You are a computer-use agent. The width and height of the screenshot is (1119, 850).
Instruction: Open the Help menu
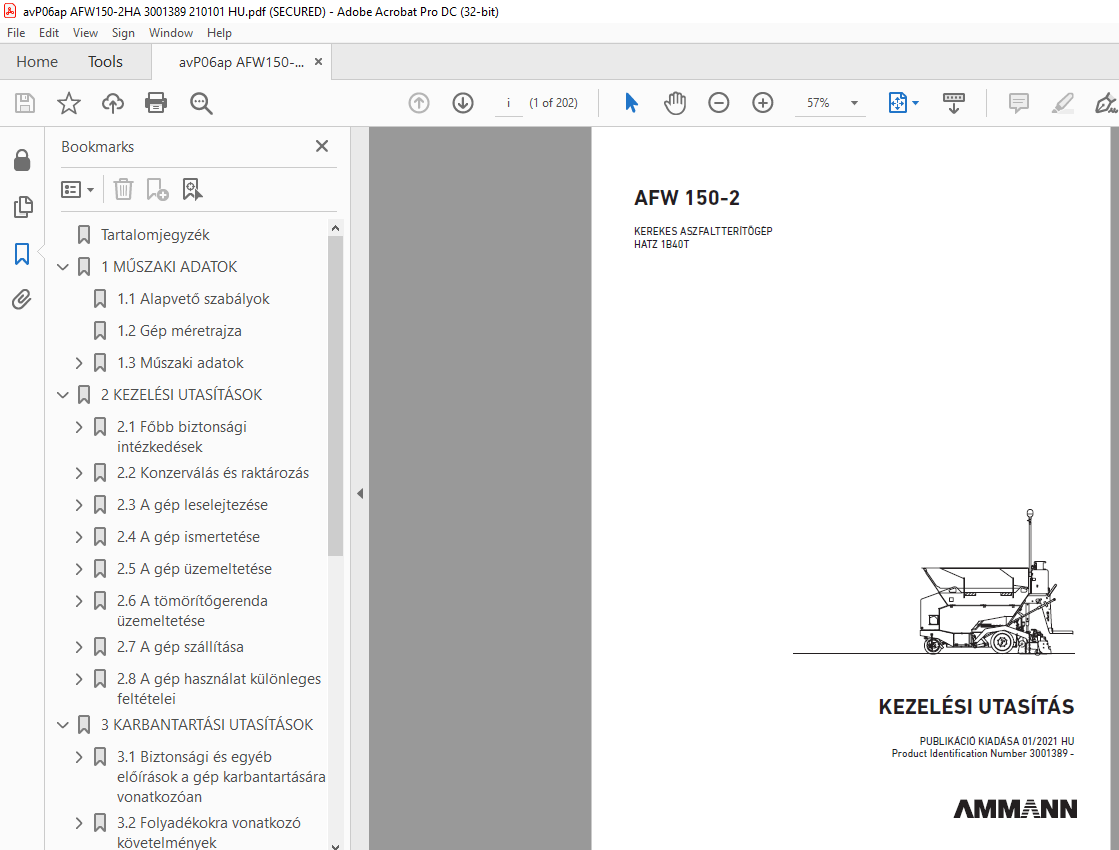point(219,33)
